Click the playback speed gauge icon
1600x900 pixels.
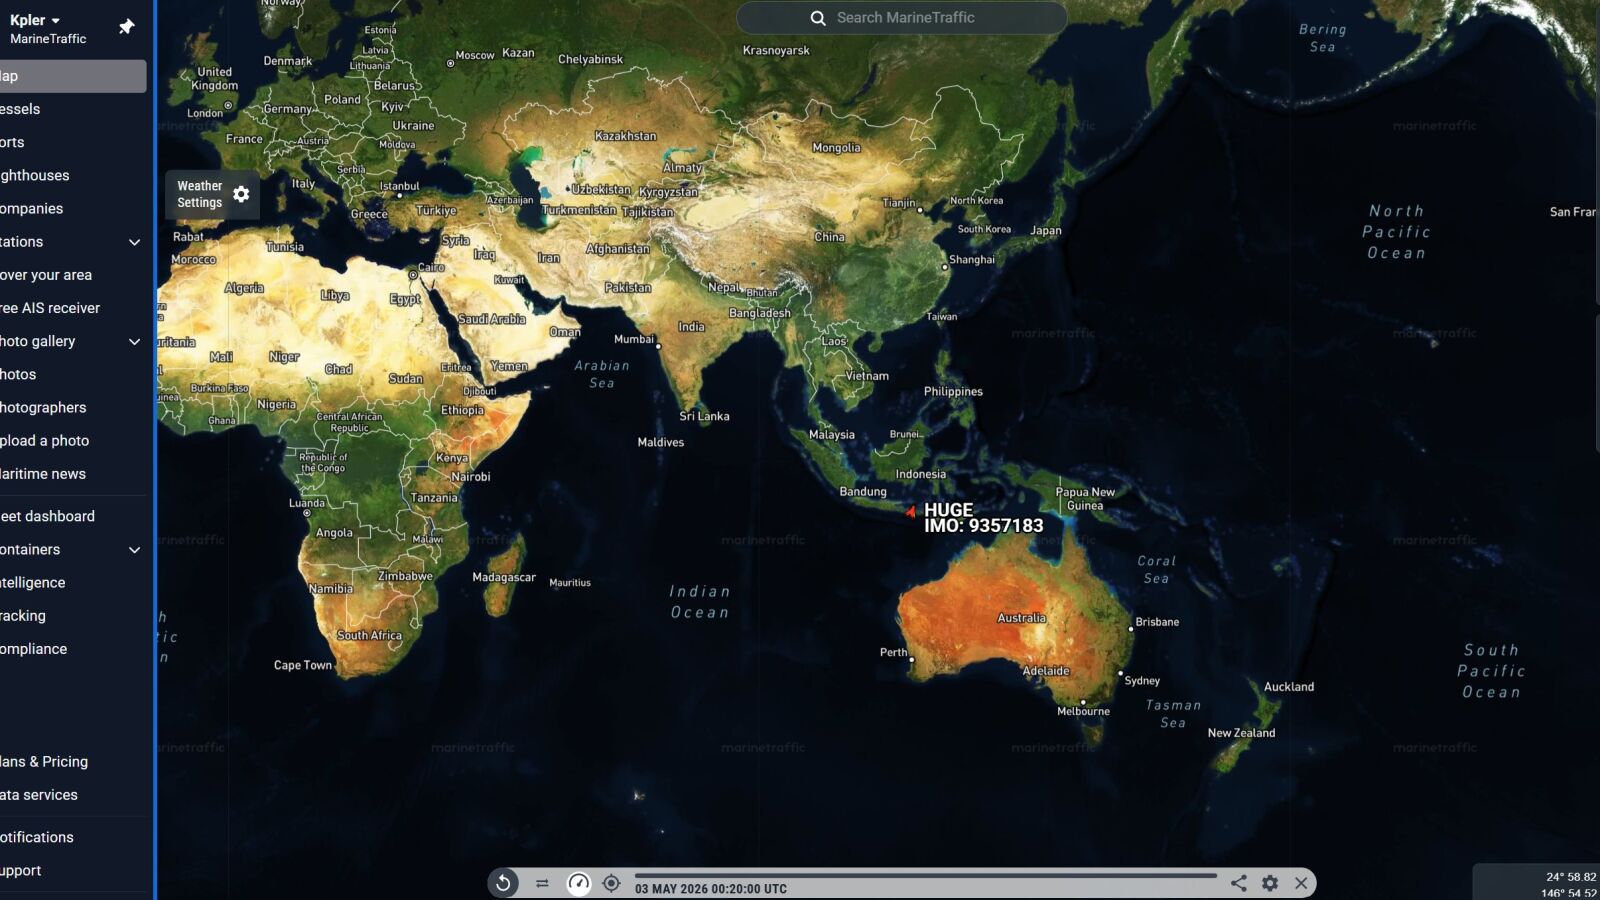(x=578, y=883)
